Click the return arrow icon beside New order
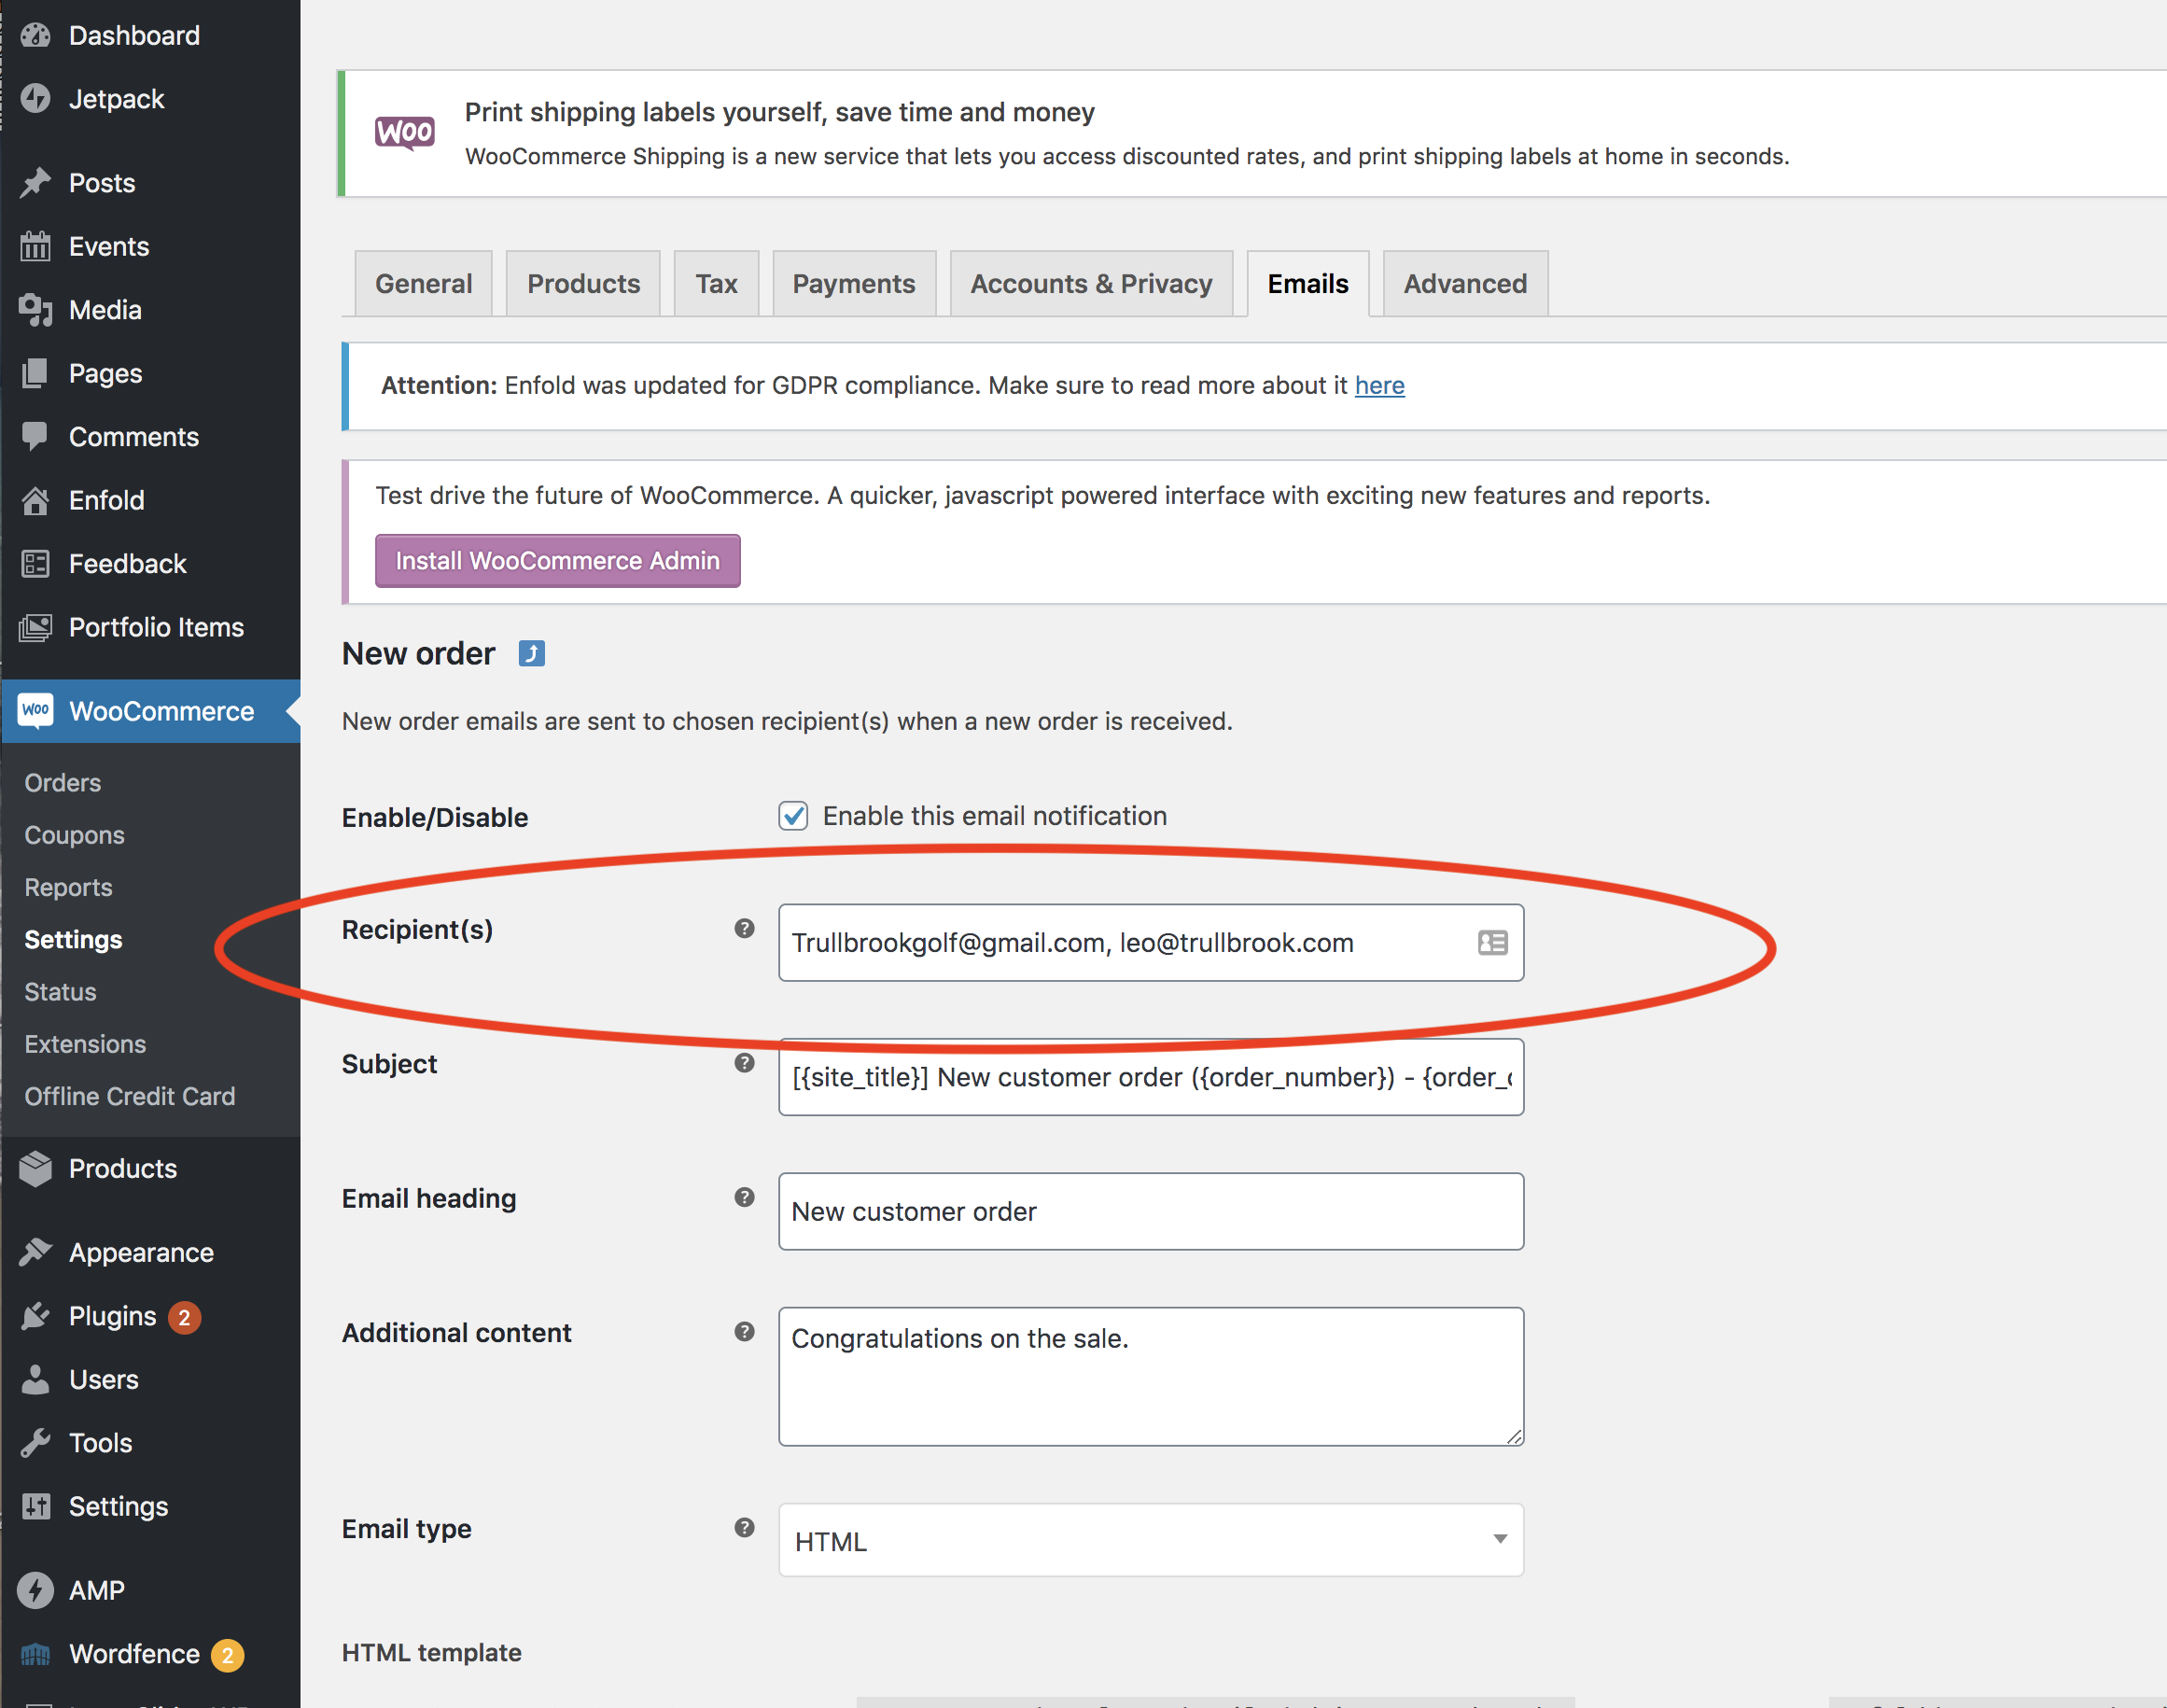This screenshot has height=1708, width=2167. tap(531, 653)
